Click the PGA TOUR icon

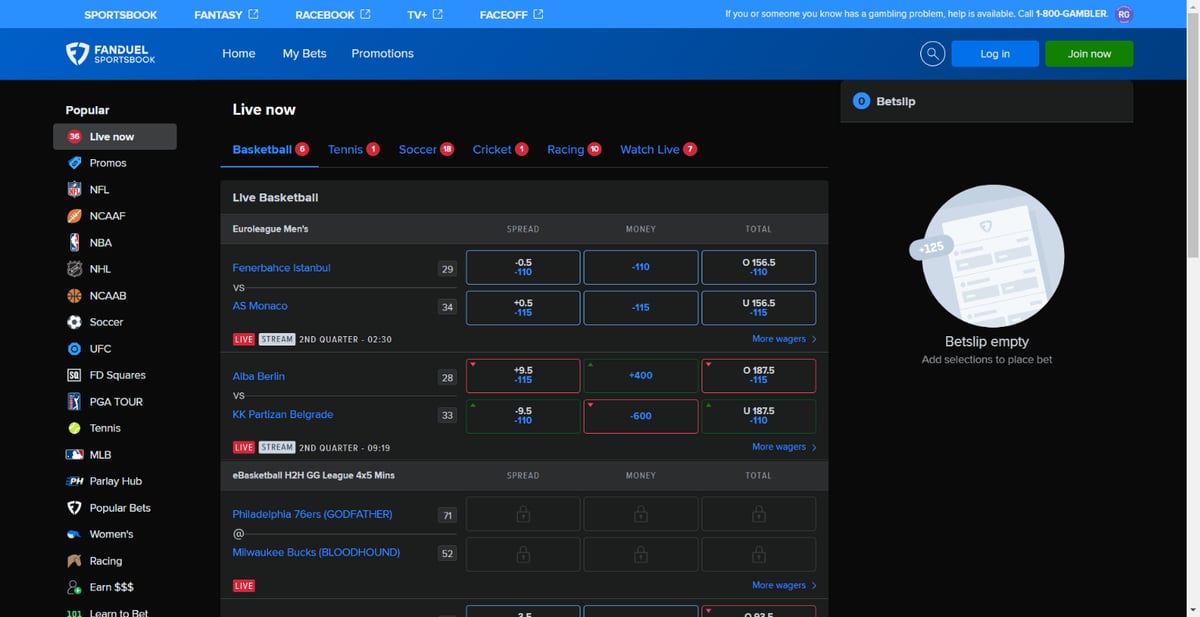tap(74, 402)
